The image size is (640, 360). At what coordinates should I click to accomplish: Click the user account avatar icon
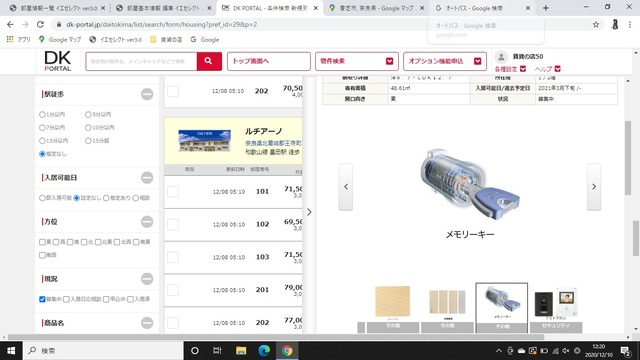pyautogui.click(x=501, y=57)
